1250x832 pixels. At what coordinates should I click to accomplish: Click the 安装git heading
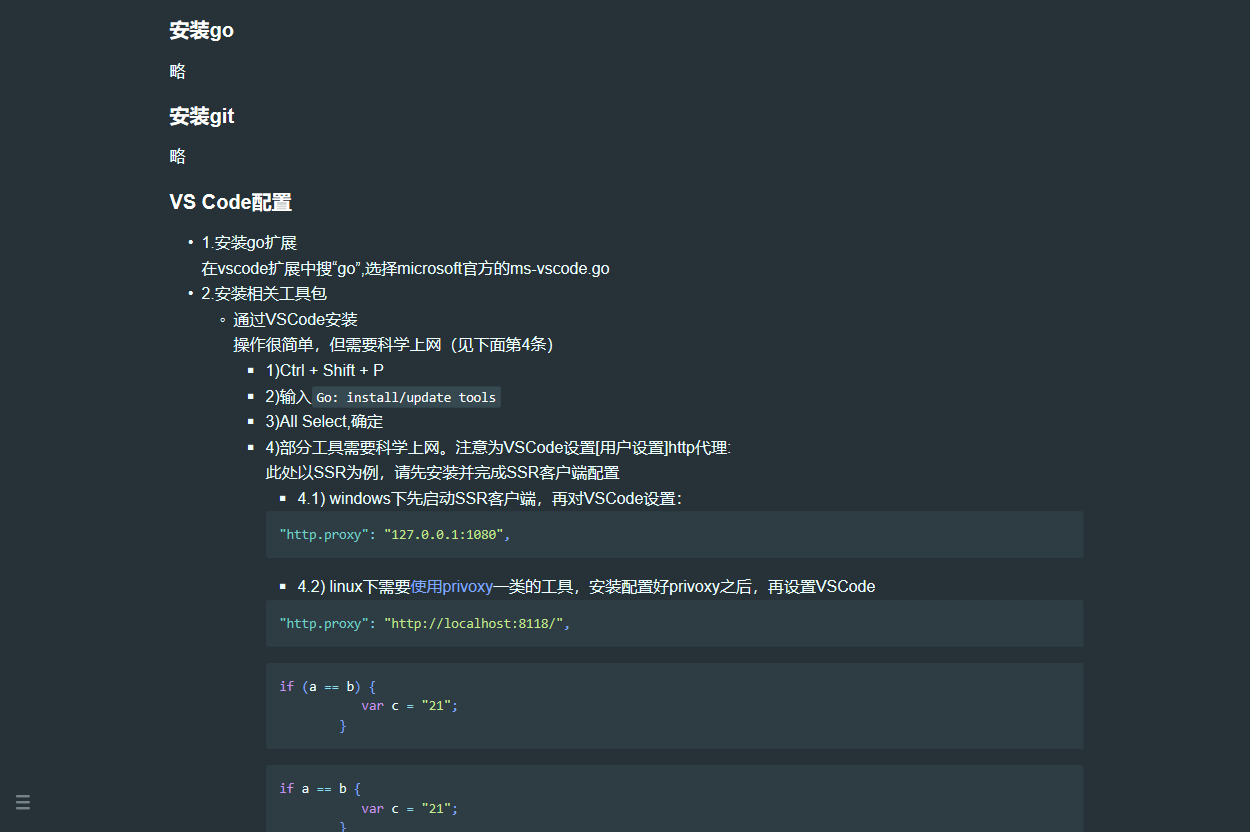(x=201, y=117)
